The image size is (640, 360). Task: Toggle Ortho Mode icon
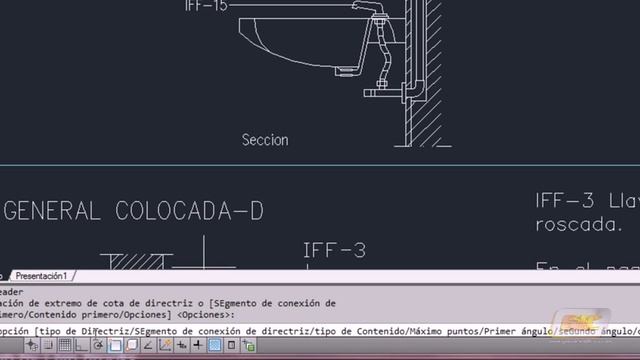click(81, 346)
